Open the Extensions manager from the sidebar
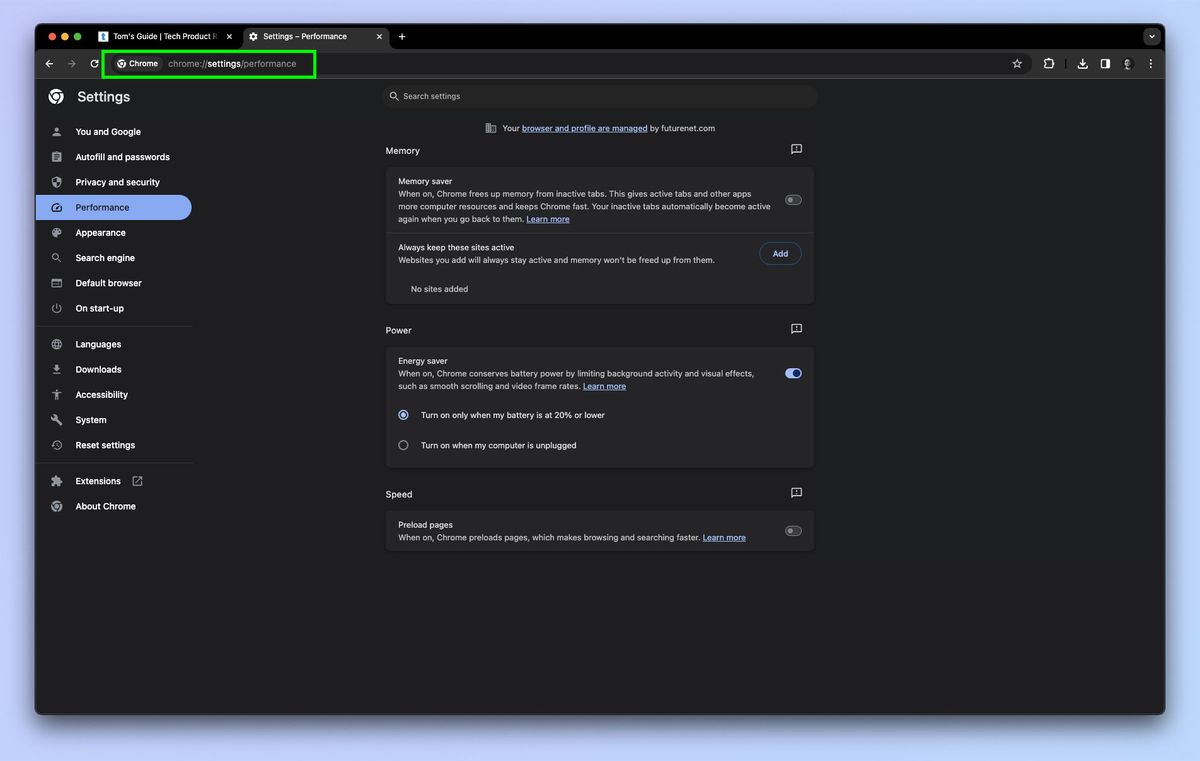Screen dimensions: 1200x761 [x=97, y=481]
